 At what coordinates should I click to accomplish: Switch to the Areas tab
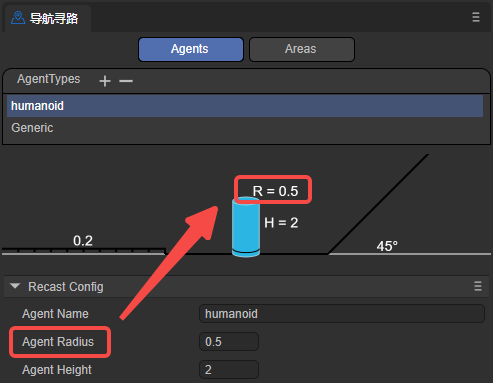(302, 49)
